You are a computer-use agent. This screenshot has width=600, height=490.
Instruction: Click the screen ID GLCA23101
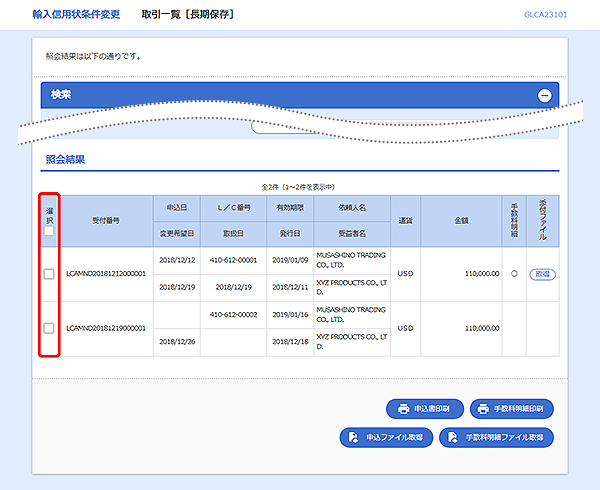[x=545, y=15]
